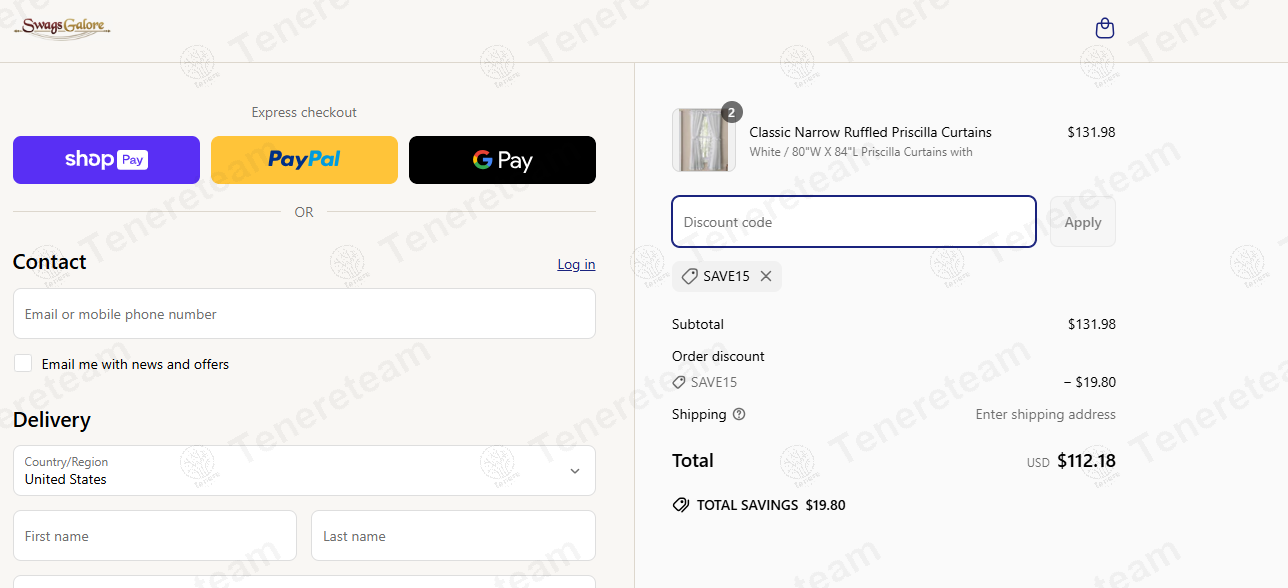The height and width of the screenshot is (588, 1288).
Task: Expand the United States country selector
Action: coord(574,470)
